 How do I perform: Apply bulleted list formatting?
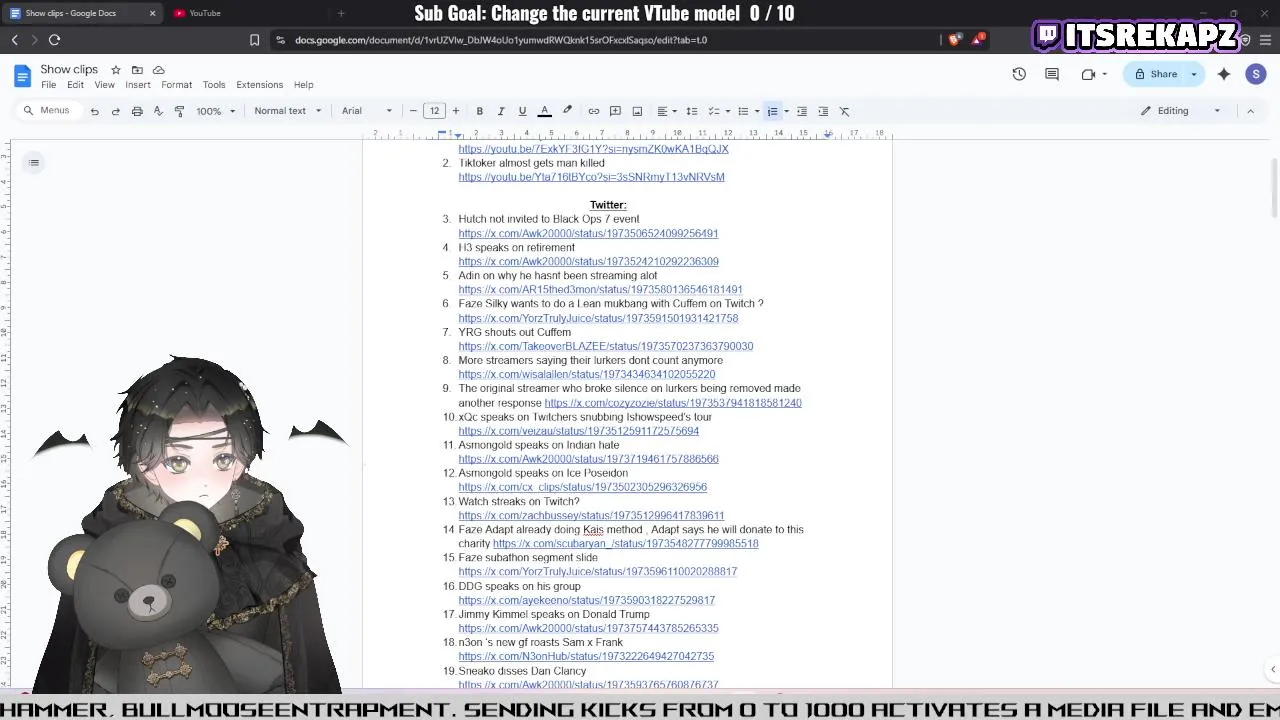tap(743, 111)
